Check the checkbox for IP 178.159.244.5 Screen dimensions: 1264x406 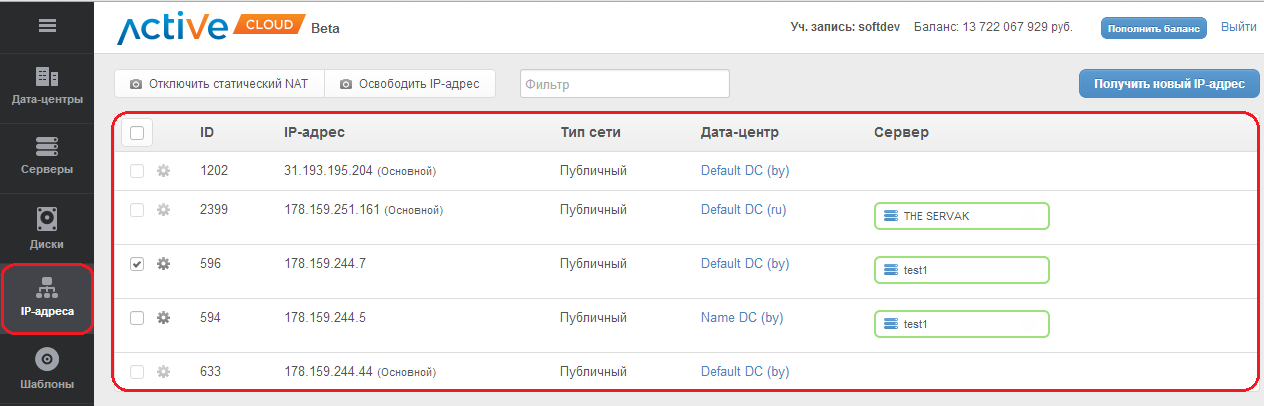click(137, 318)
